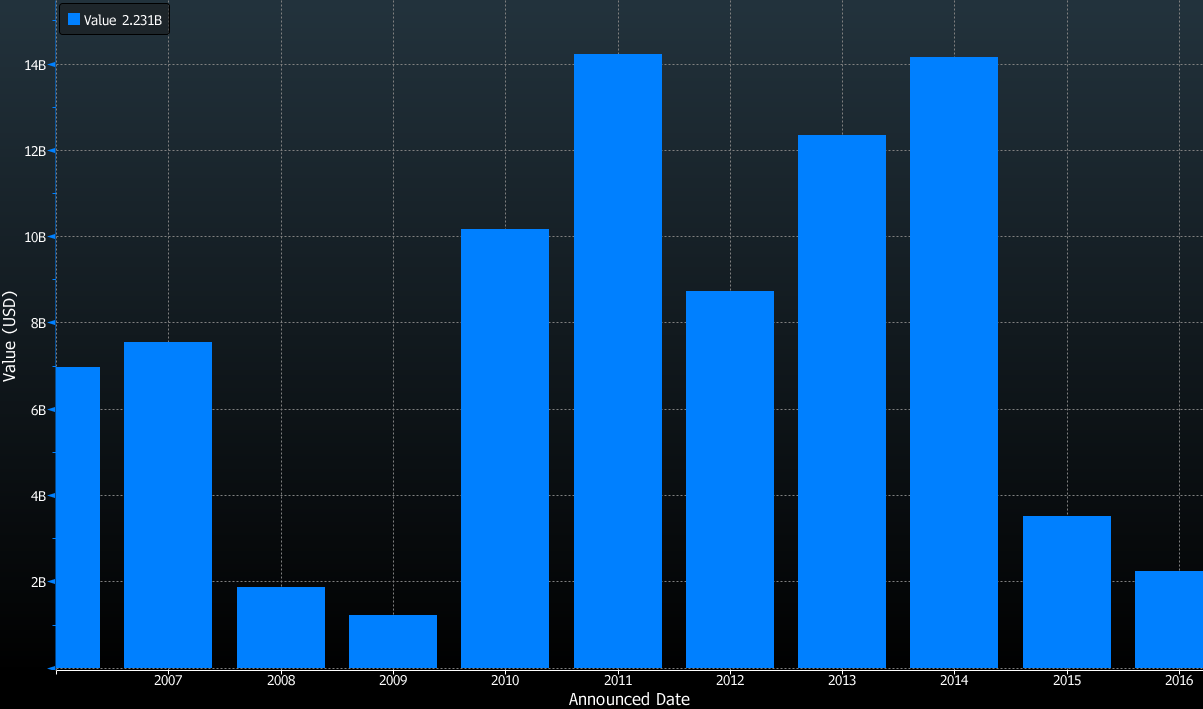This screenshot has width=1203, height=709.
Task: Select the 2015 bar
Action: coord(1066,592)
